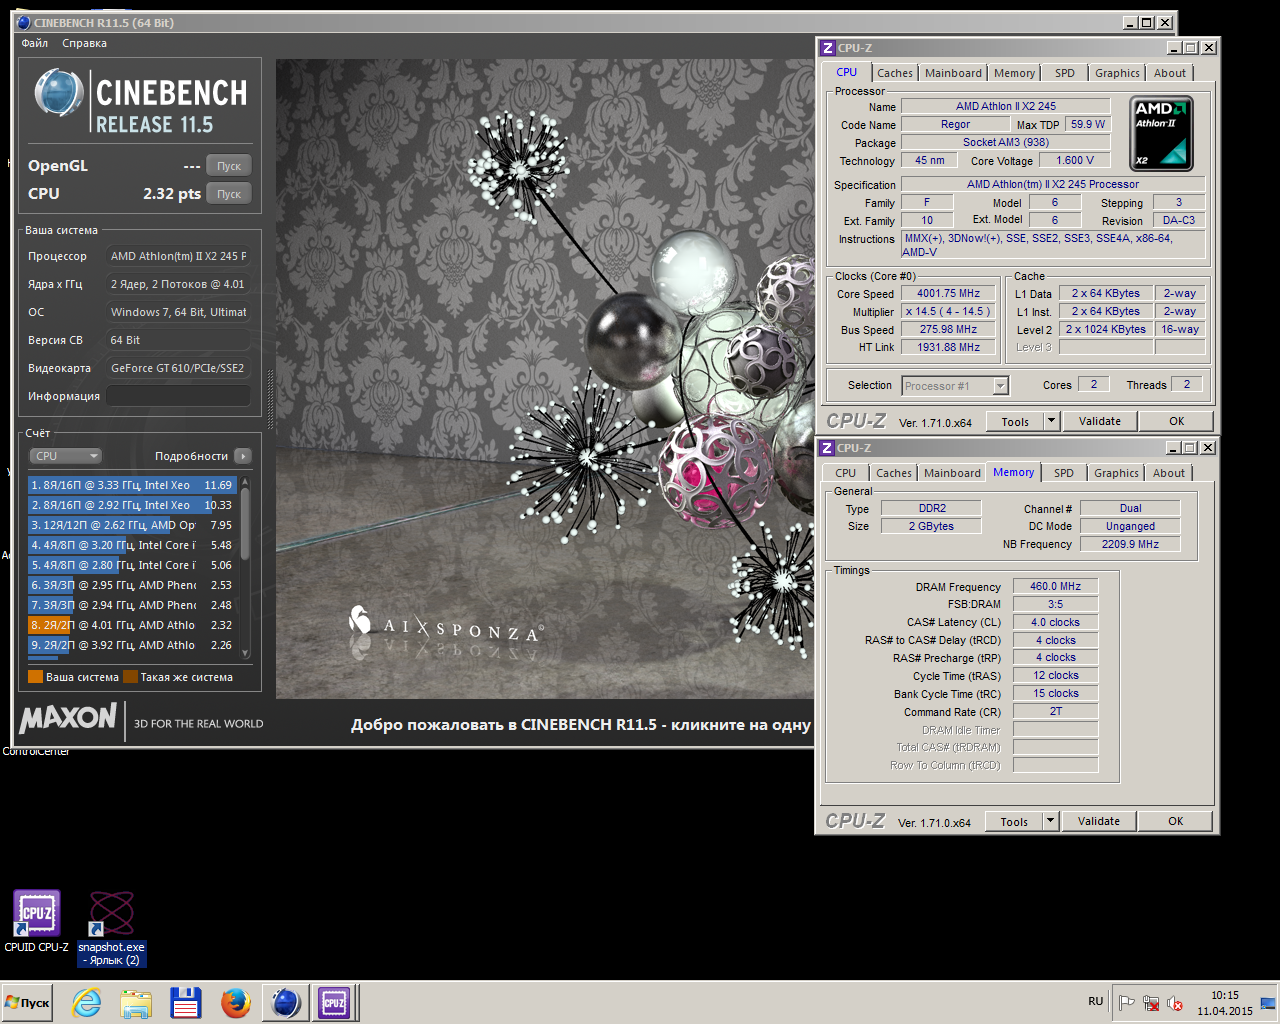1280x1024 pixels.
Task: Open Action Center flag icon in tray
Action: pyautogui.click(x=1127, y=1002)
